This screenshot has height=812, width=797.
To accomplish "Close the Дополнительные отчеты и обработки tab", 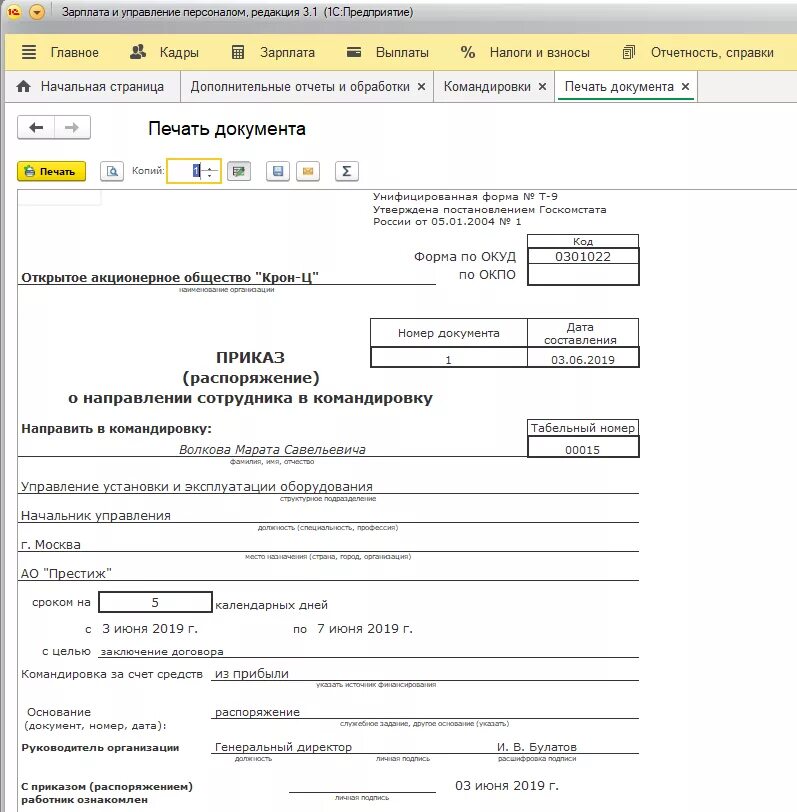I will pos(422,86).
